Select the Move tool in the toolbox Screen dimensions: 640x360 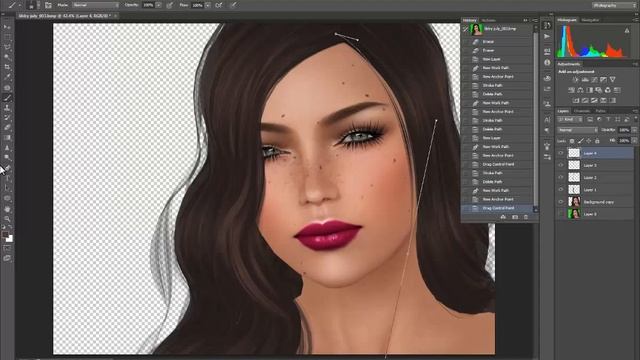click(x=7, y=27)
